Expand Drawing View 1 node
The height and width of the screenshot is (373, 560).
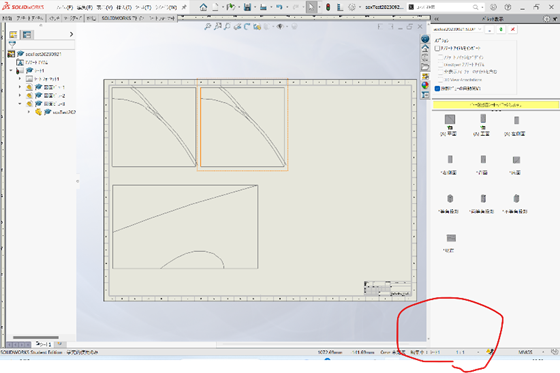20,87
